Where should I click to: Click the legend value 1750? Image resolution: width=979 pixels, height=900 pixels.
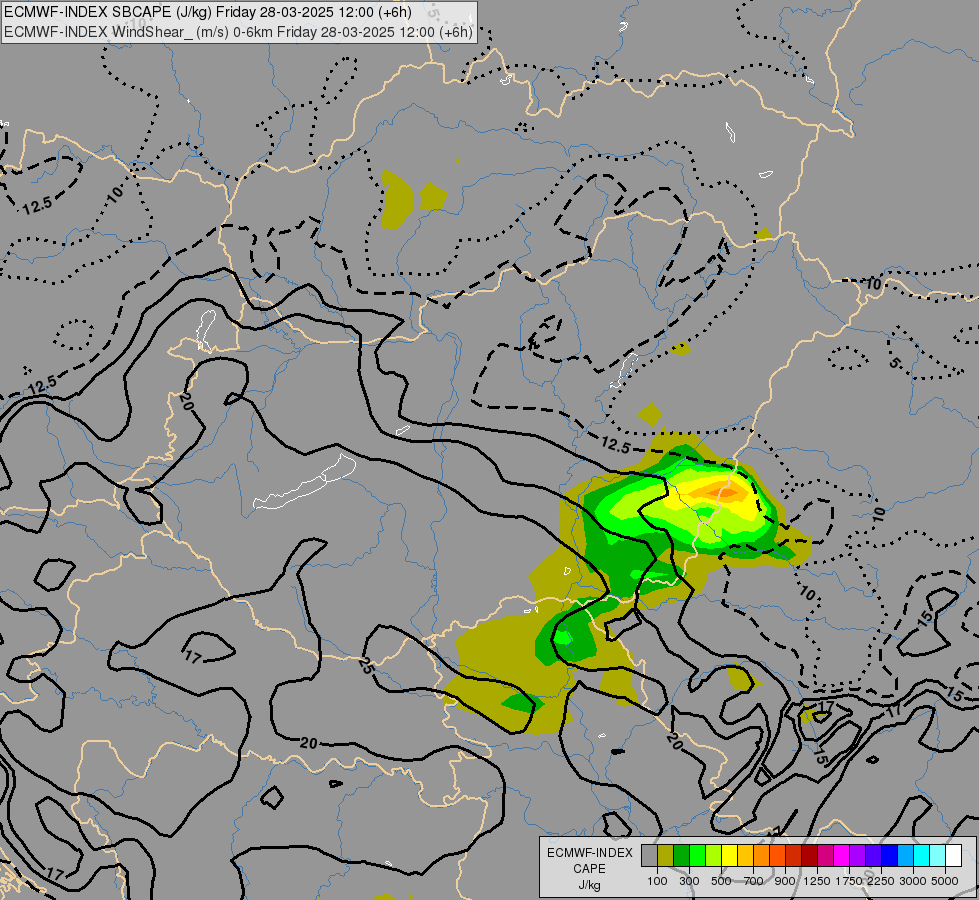[x=850, y=881]
